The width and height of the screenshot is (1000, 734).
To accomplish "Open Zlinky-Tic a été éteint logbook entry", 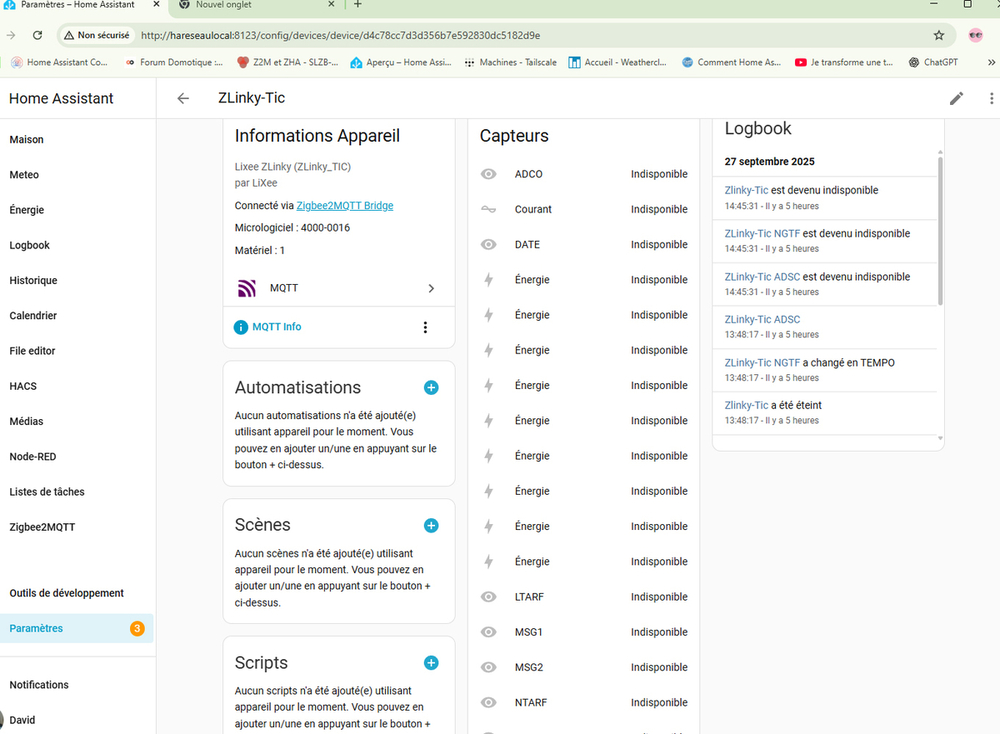I will click(x=825, y=413).
